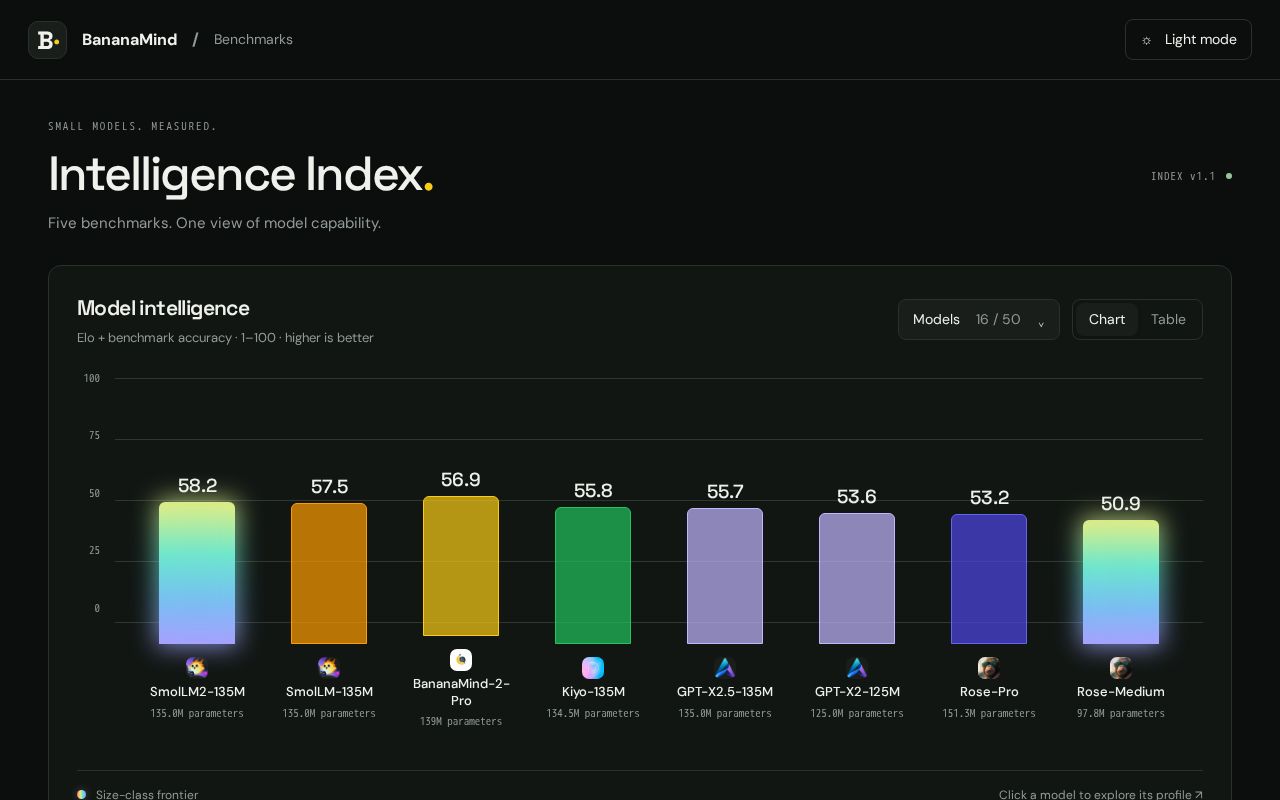Switch to the Table view tab
This screenshot has width=1280, height=800.
click(x=1168, y=320)
